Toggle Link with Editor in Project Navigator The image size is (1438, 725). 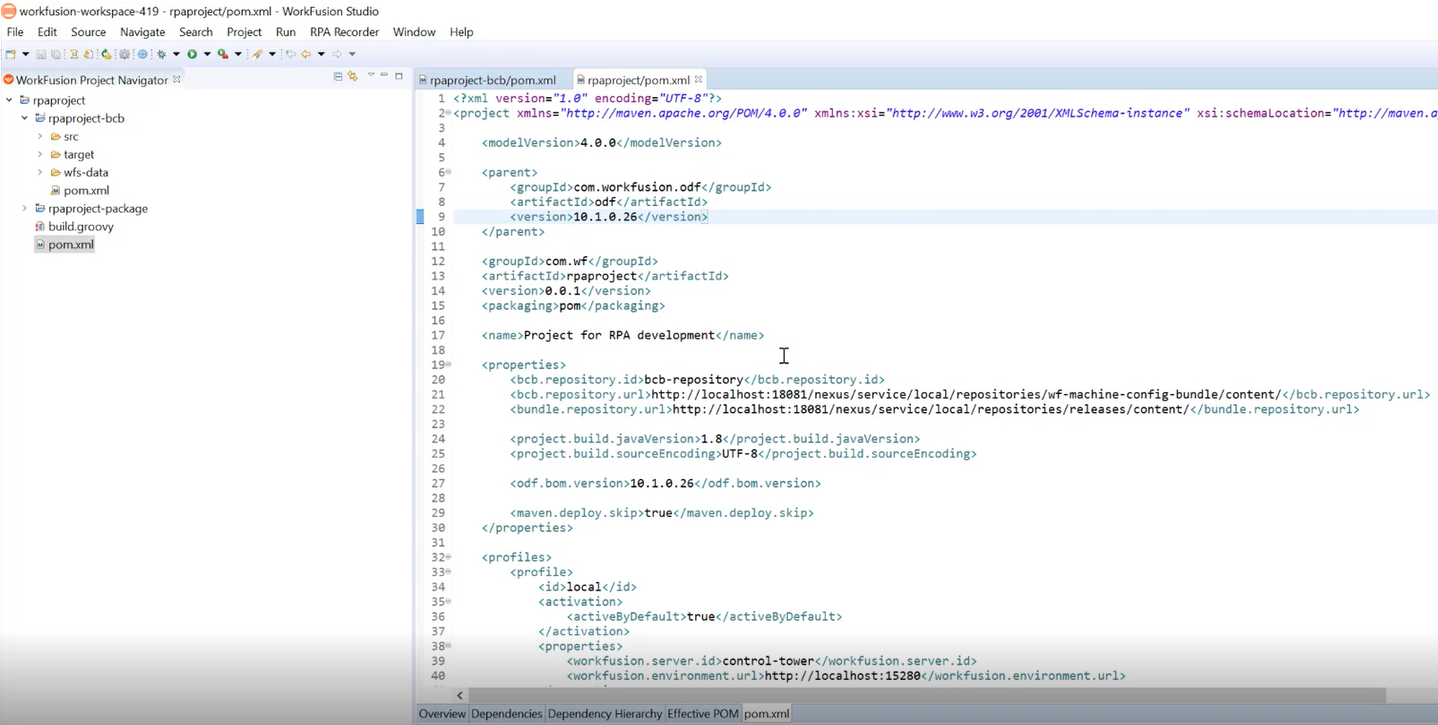(353, 76)
